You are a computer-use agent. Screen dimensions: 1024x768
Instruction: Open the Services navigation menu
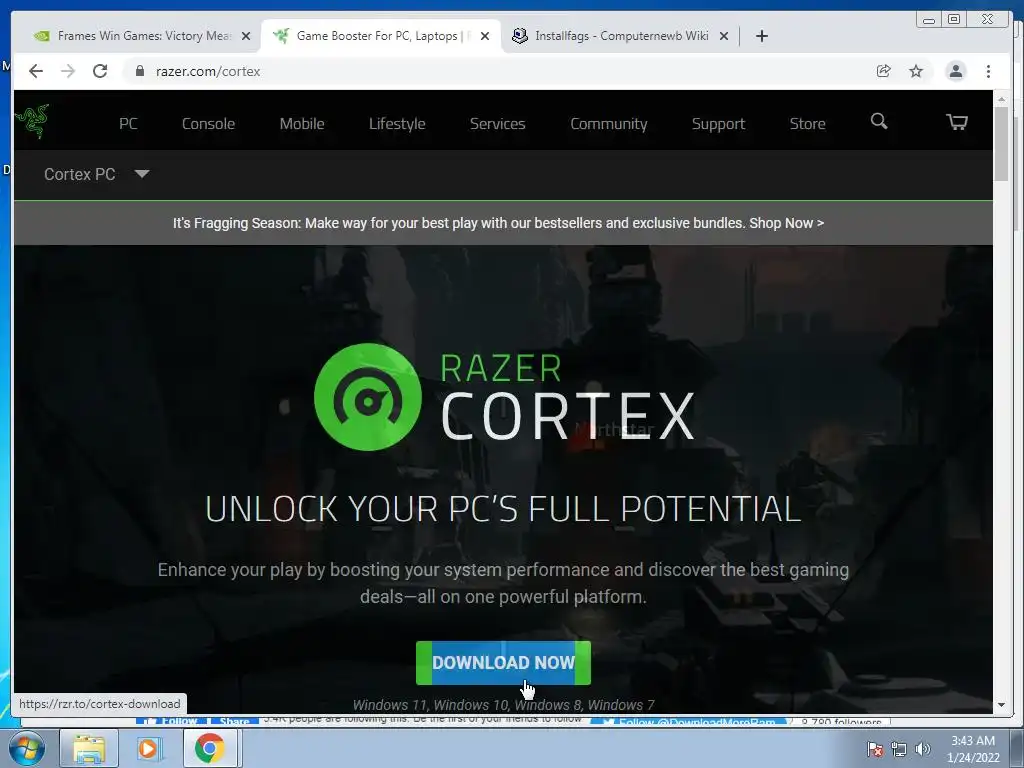tap(498, 123)
